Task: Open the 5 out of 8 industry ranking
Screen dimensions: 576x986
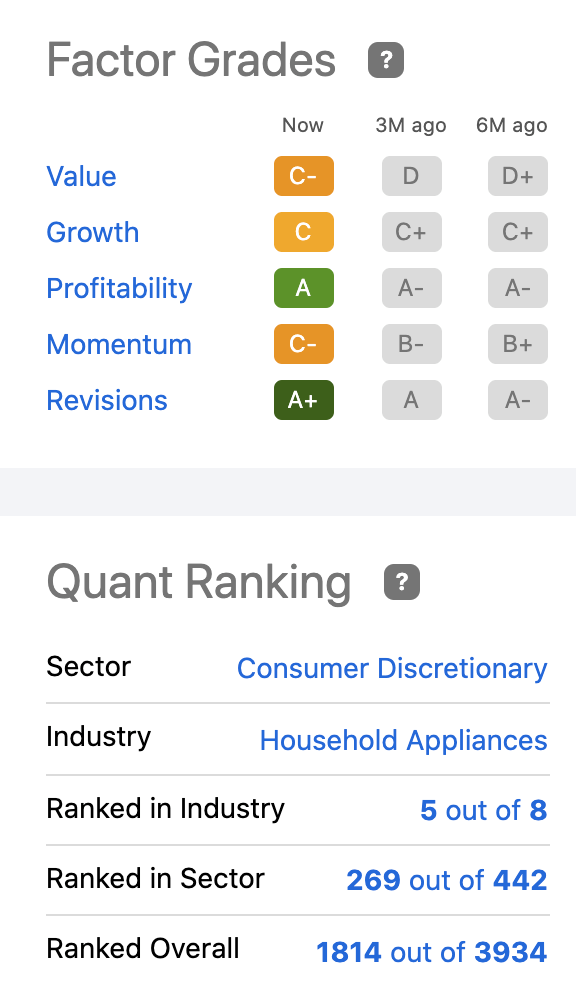Action: 484,811
